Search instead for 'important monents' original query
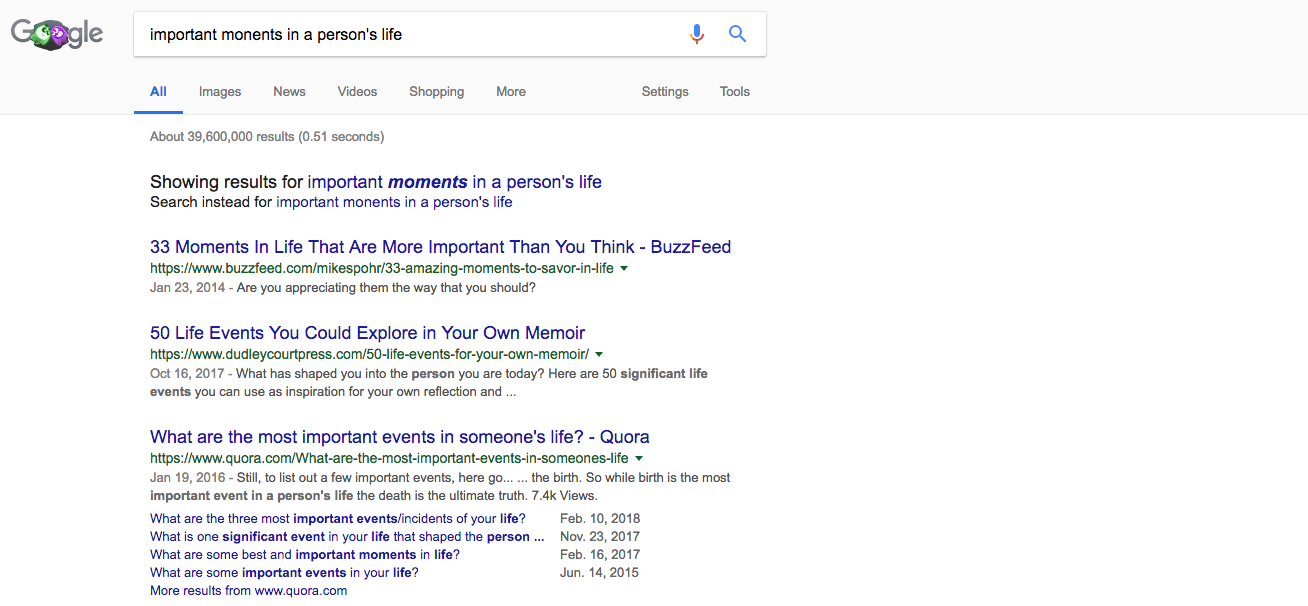The image size is (1308, 606). tap(394, 202)
